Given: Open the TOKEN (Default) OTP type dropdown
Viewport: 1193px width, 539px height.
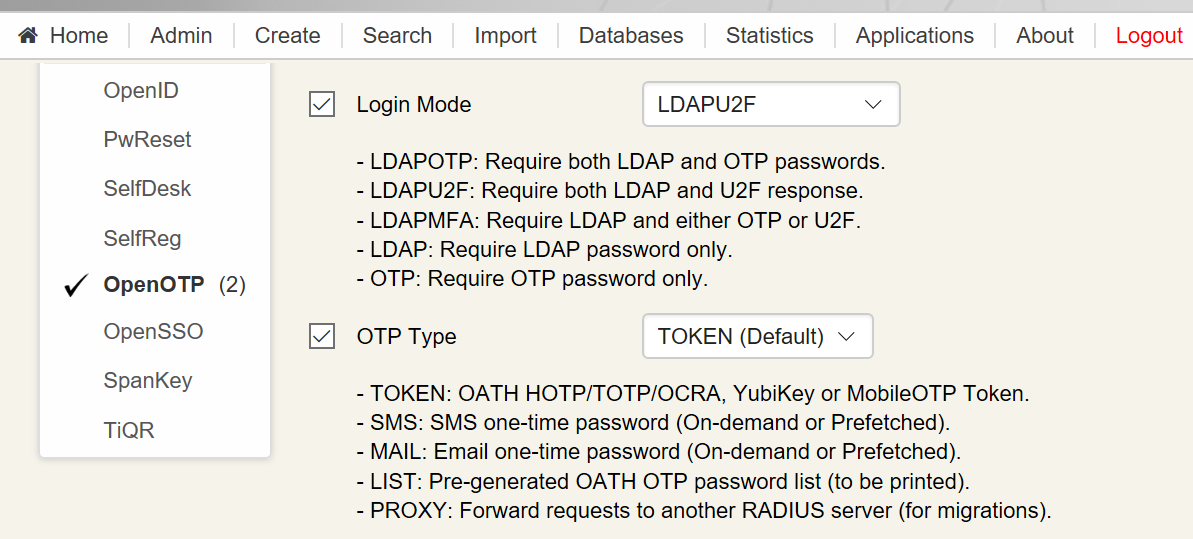Looking at the screenshot, I should pos(758,336).
